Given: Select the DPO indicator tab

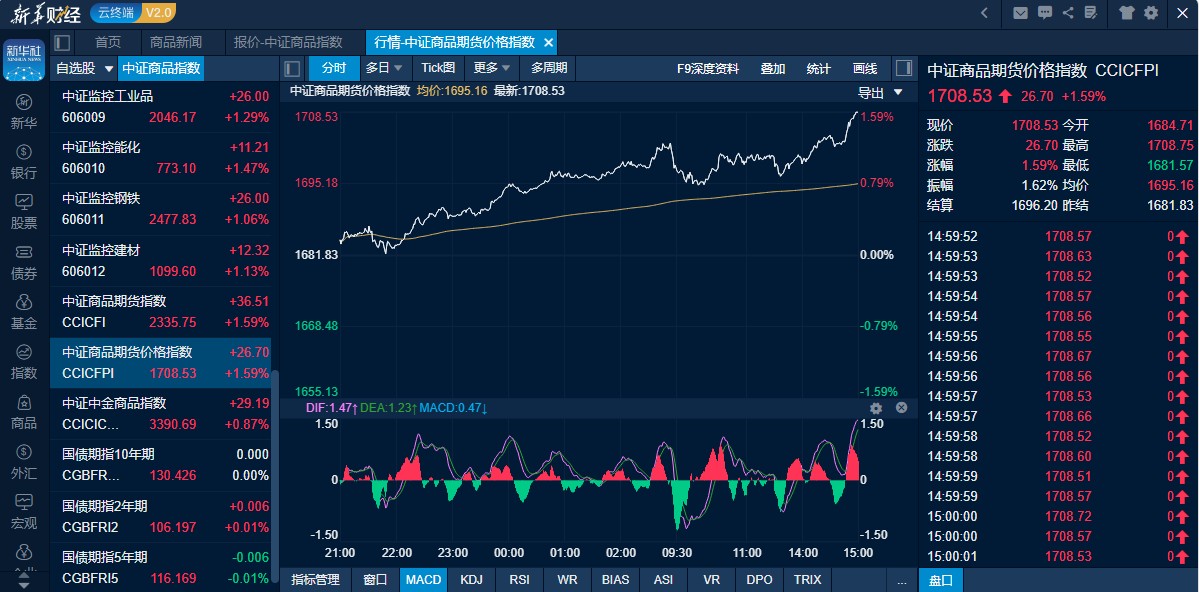Looking at the screenshot, I should [759, 580].
